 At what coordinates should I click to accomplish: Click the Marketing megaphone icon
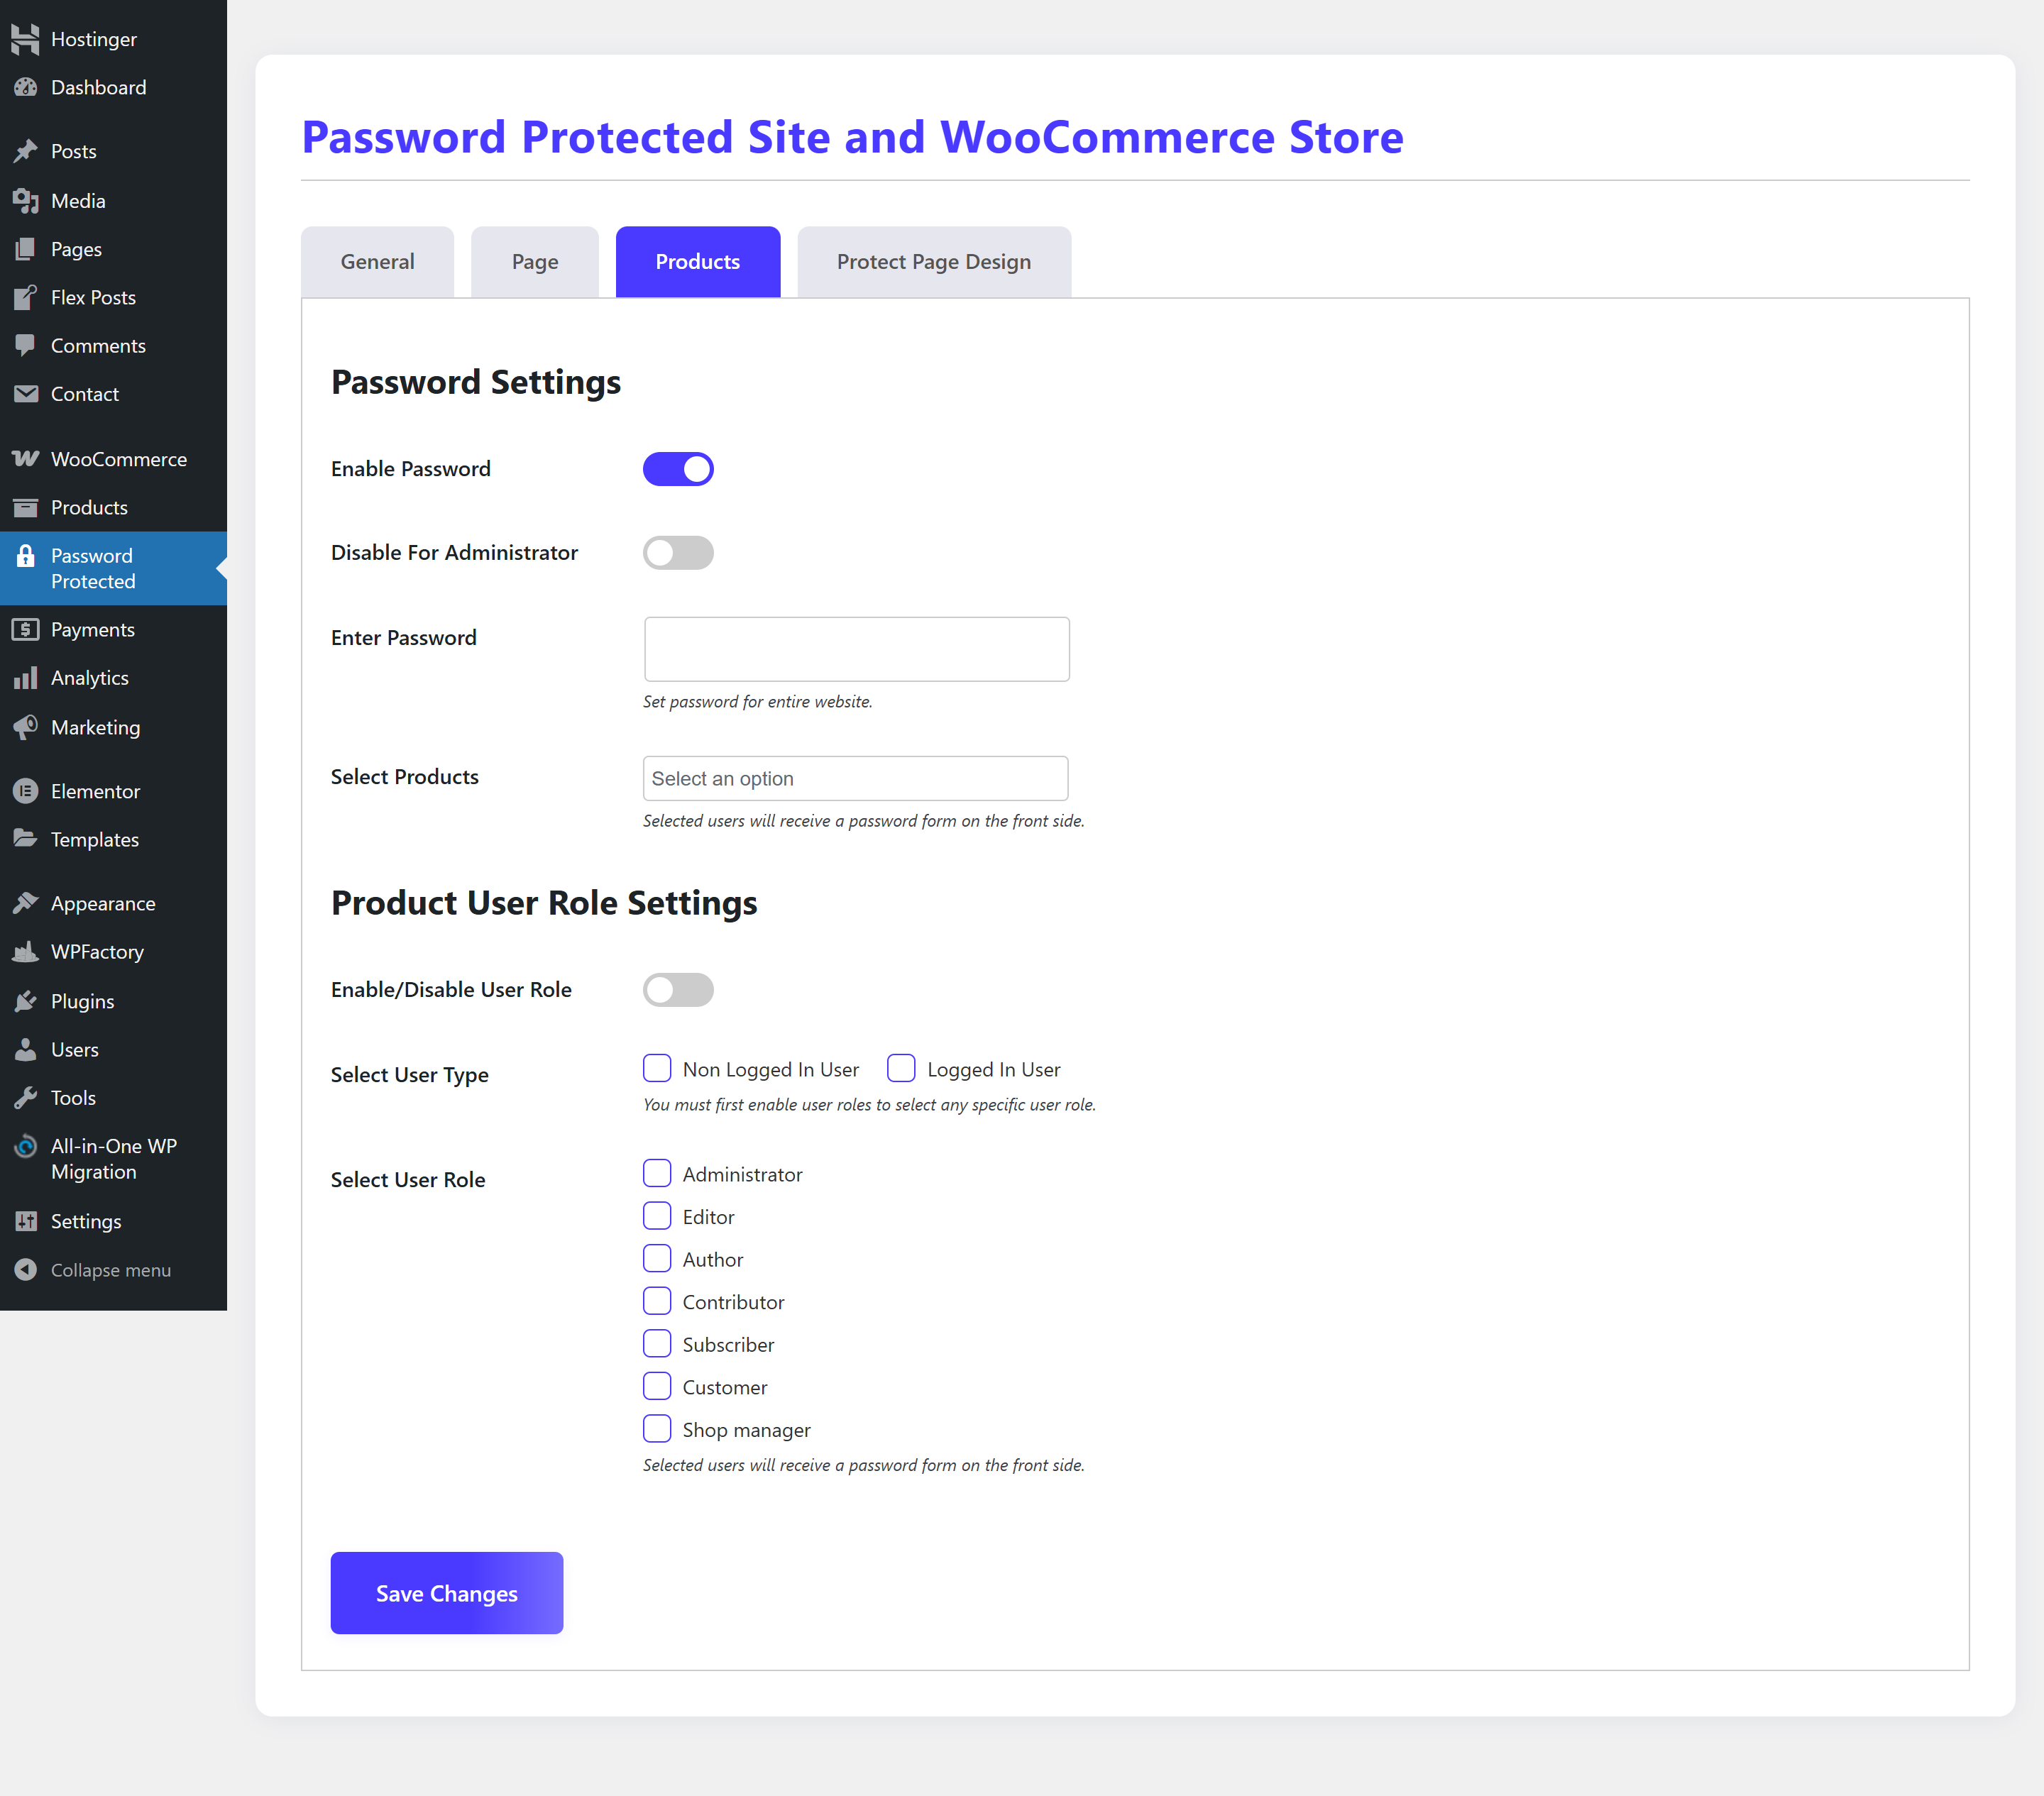[26, 727]
